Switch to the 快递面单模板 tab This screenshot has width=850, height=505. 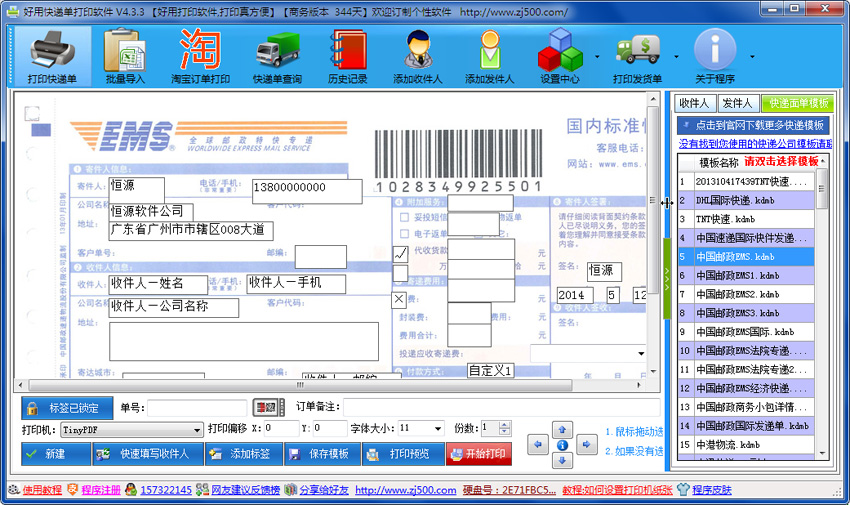pyautogui.click(x=797, y=103)
